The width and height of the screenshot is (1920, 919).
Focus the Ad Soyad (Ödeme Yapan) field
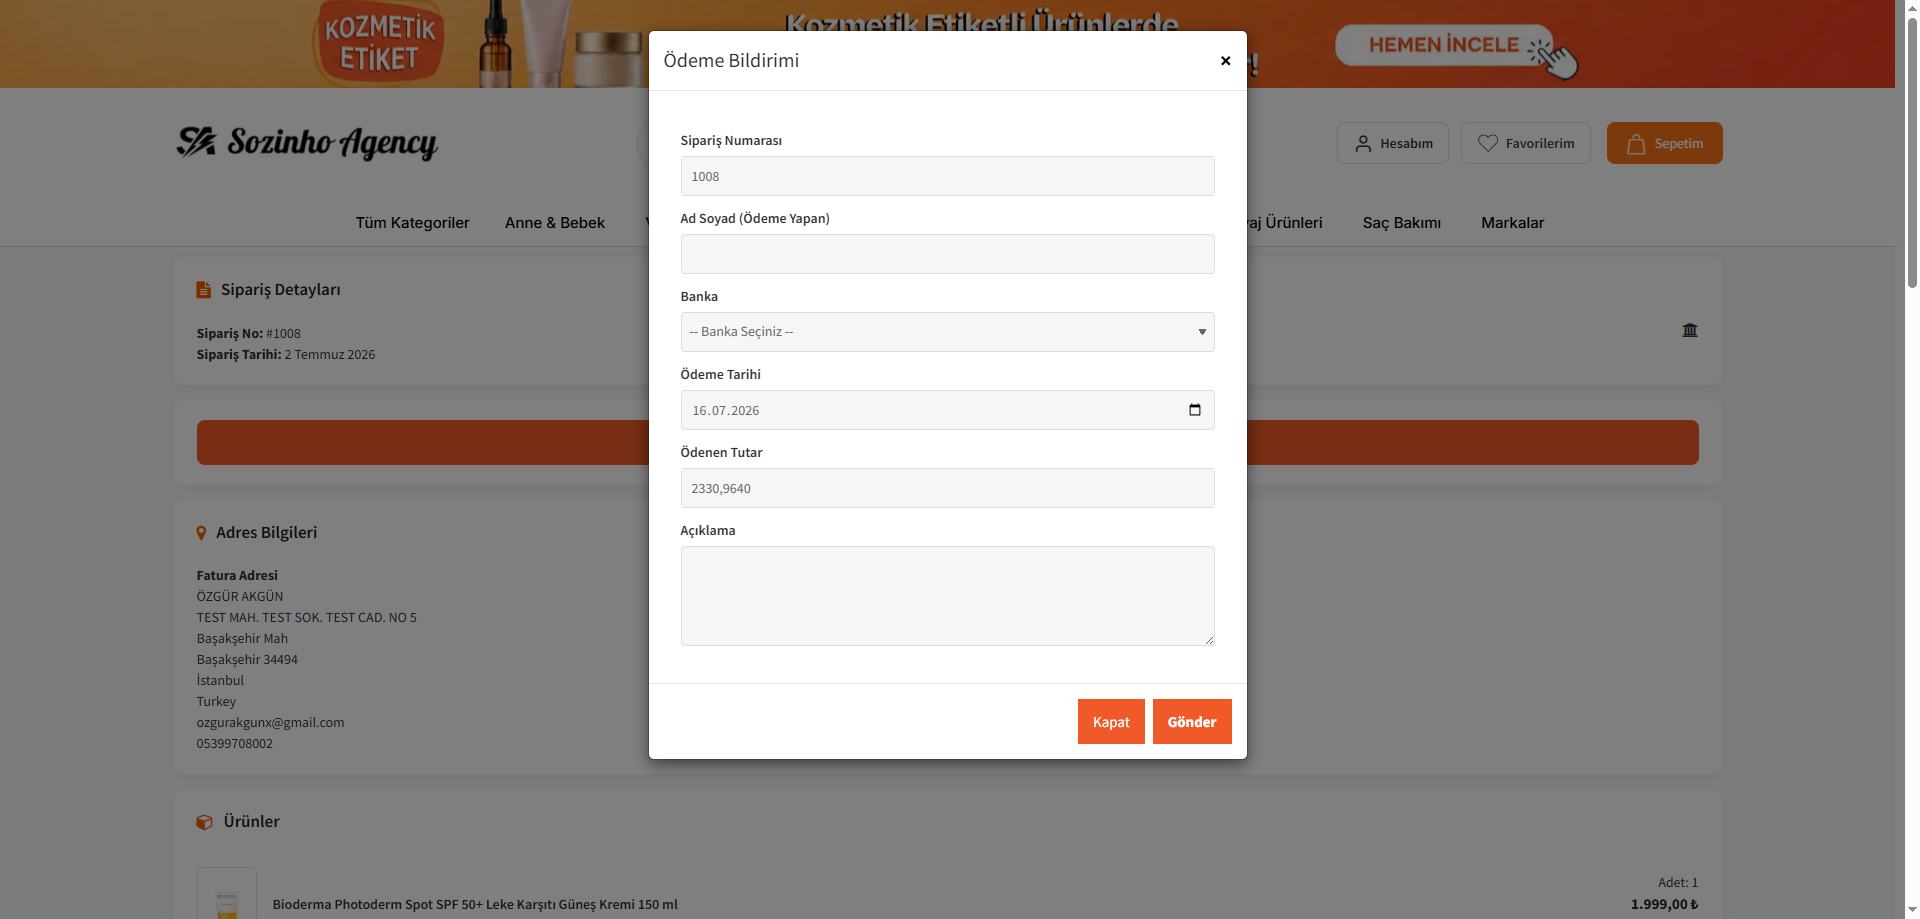pos(947,254)
